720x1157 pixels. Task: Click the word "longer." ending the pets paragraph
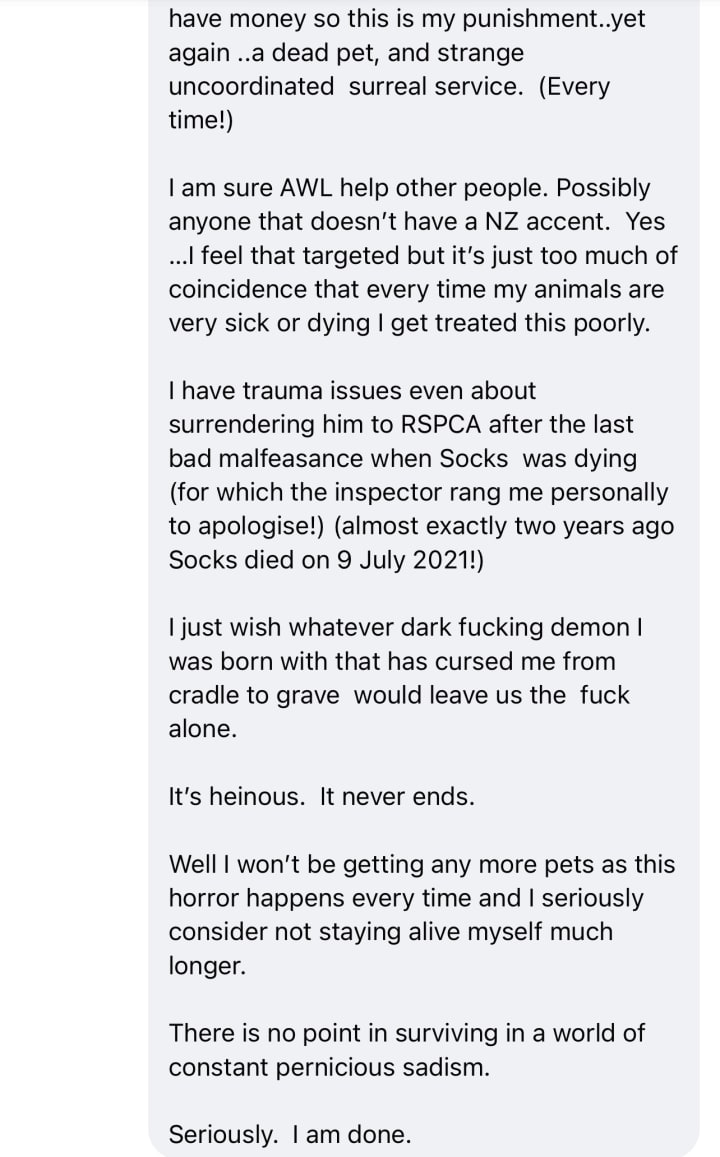point(207,966)
